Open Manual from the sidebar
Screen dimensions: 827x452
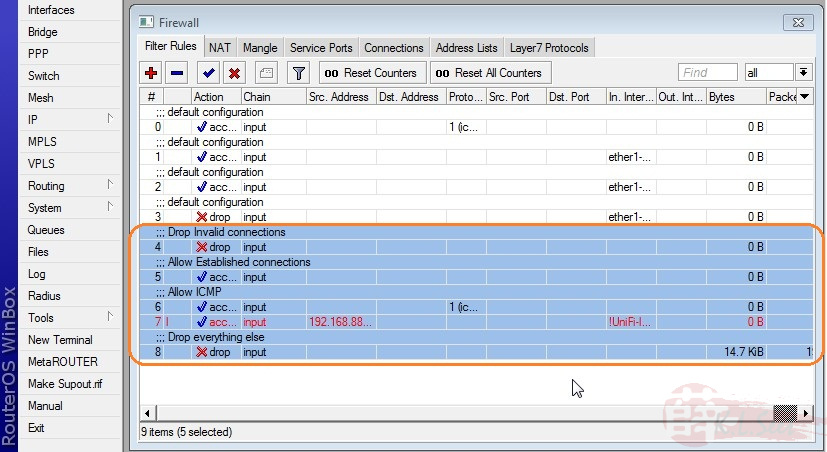(70, 406)
